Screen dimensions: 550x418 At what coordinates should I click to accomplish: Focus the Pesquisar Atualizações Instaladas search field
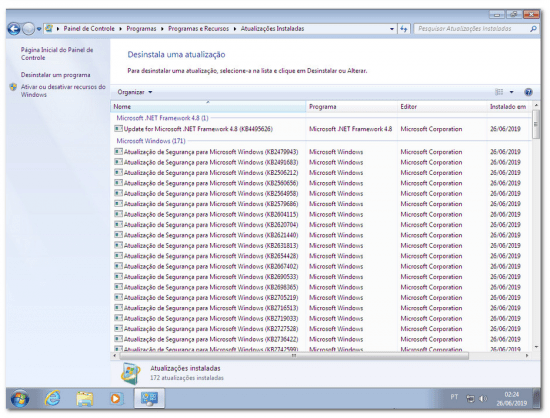471,29
